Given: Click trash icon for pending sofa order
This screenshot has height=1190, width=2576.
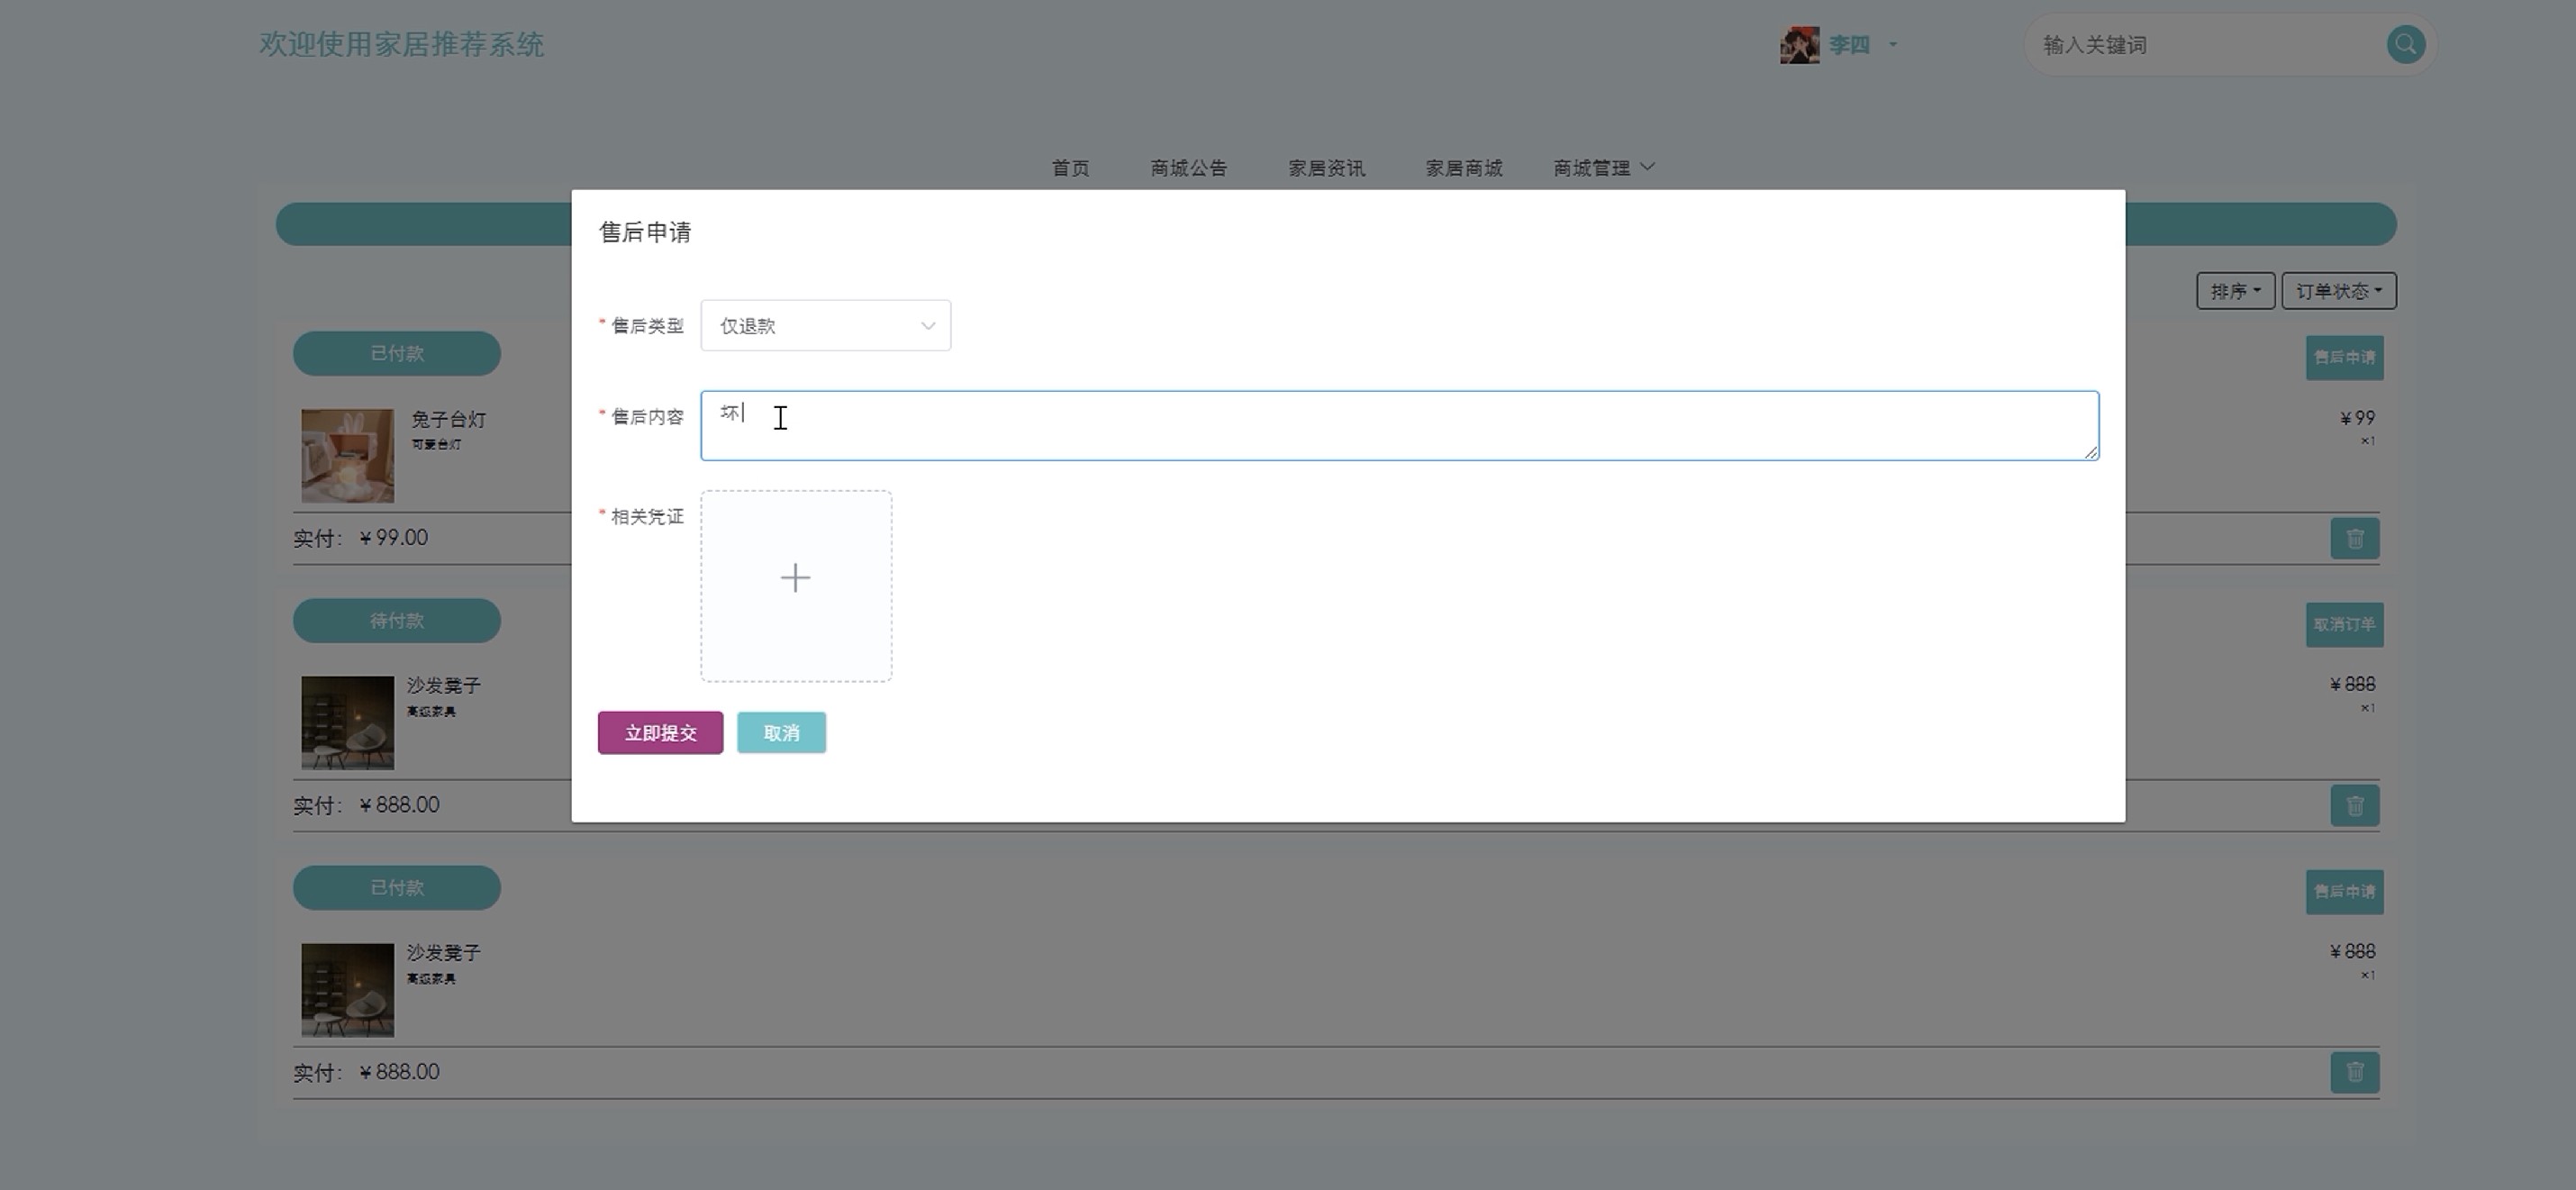Looking at the screenshot, I should 2354,806.
